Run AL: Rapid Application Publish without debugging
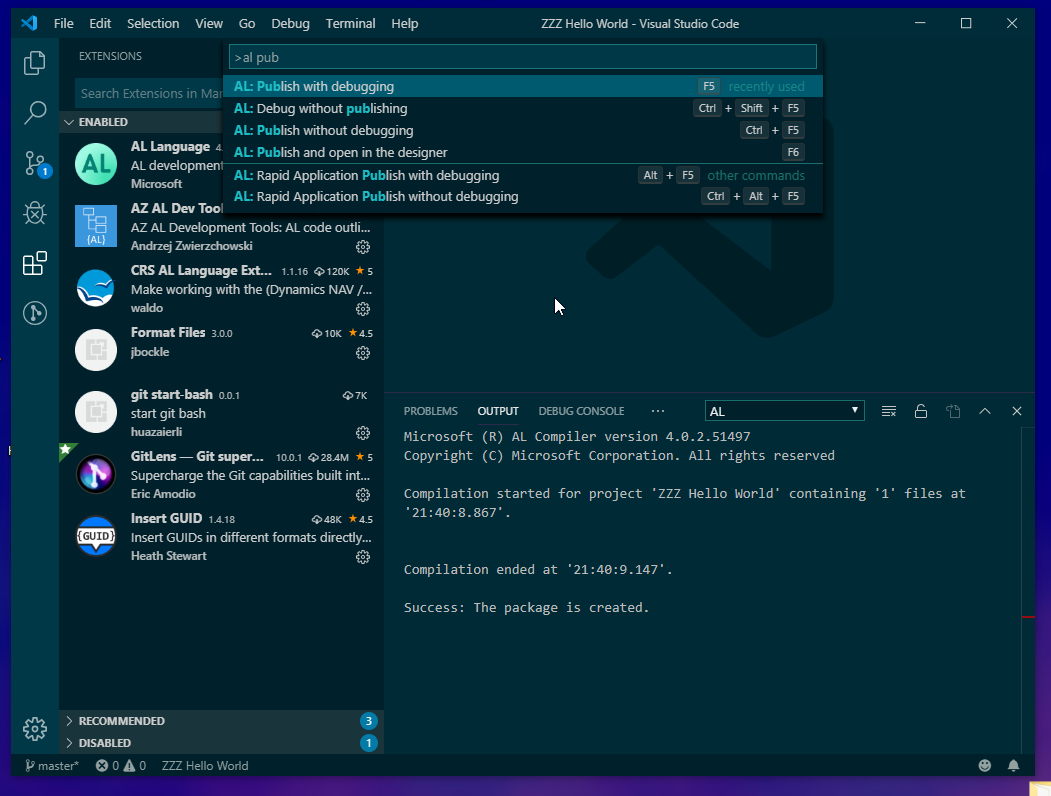Image resolution: width=1051 pixels, height=796 pixels. [523, 196]
